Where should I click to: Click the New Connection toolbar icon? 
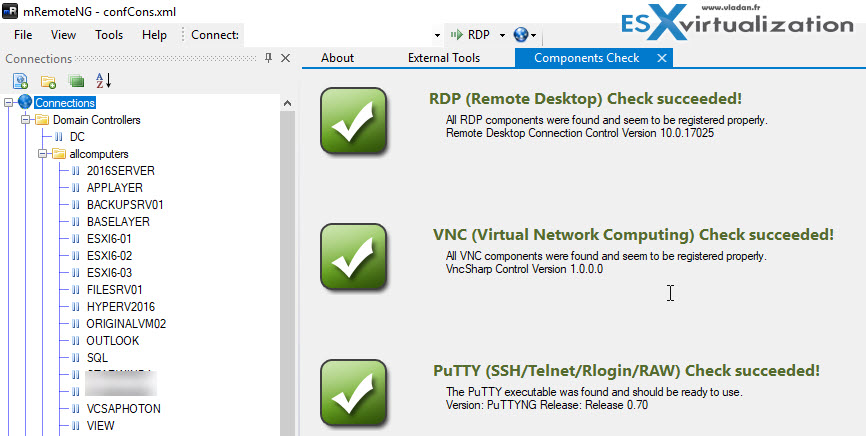coord(20,81)
